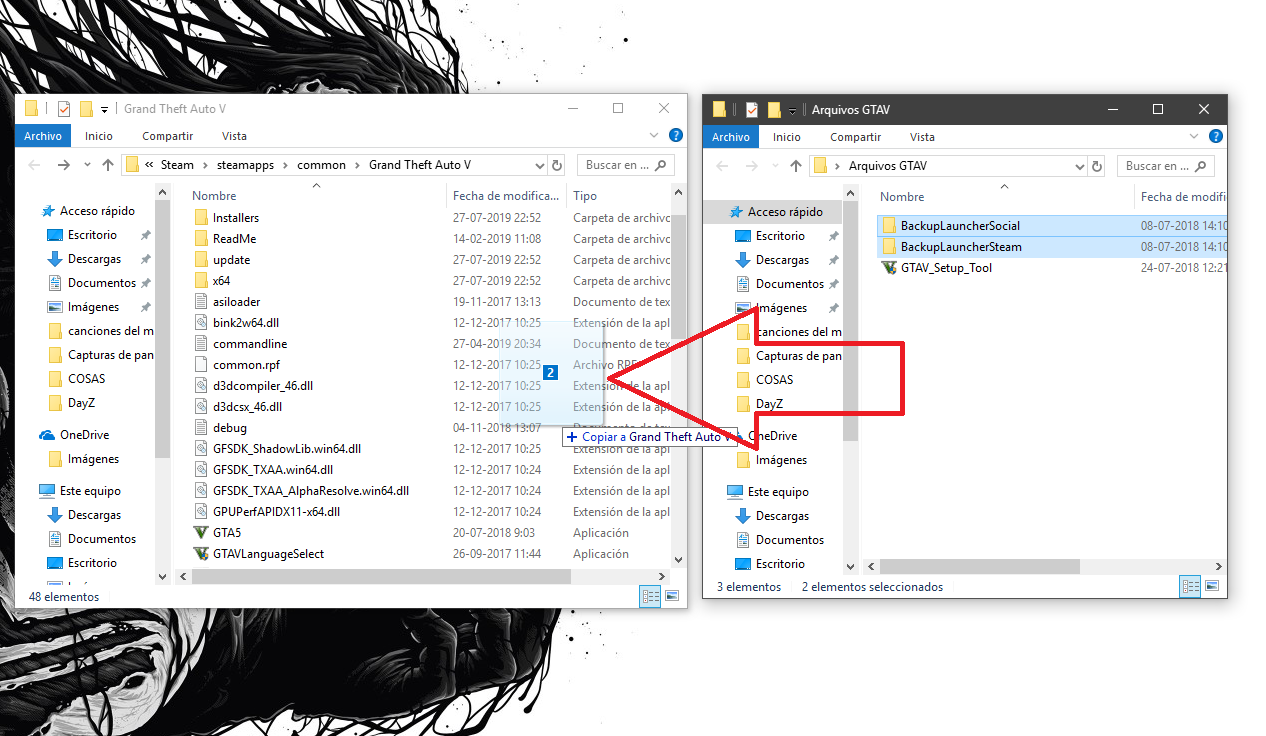Expand hidden breadcrumb chevron before Steam
The image size is (1266, 736).
149,165
